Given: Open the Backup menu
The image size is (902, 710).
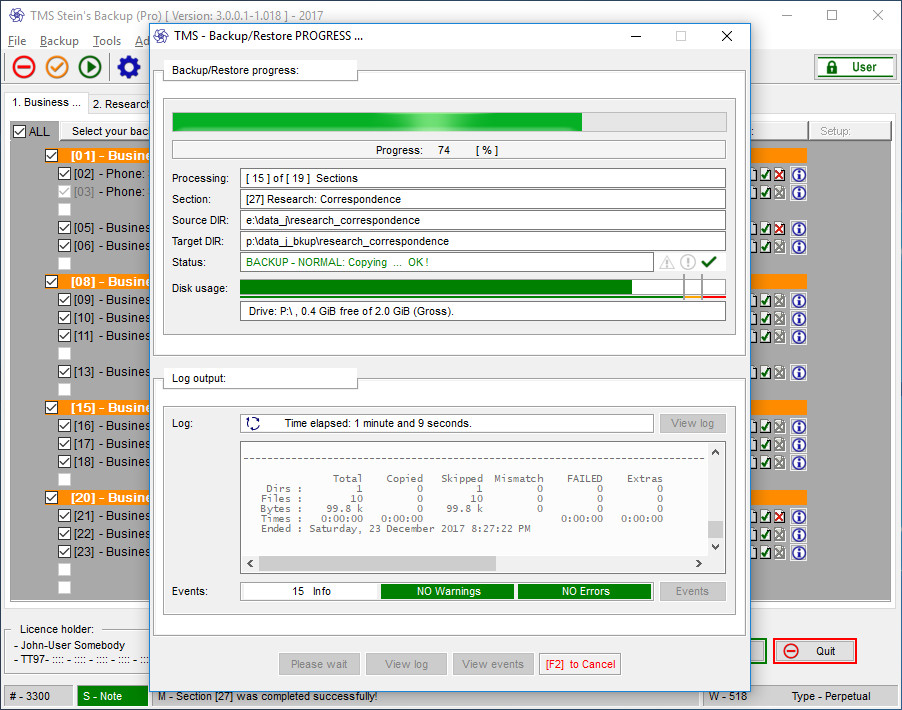Looking at the screenshot, I should (59, 41).
